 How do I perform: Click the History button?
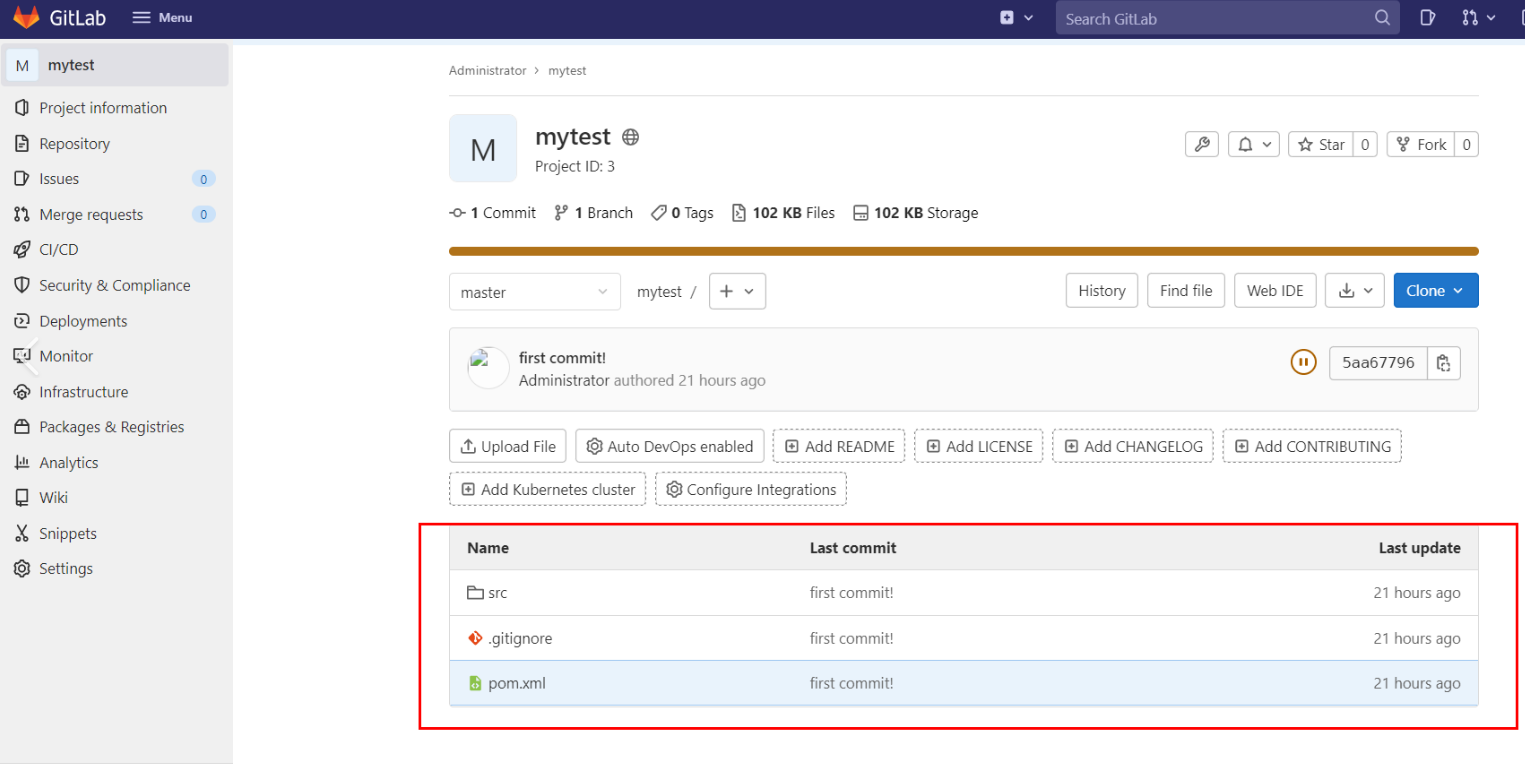pyautogui.click(x=1102, y=291)
